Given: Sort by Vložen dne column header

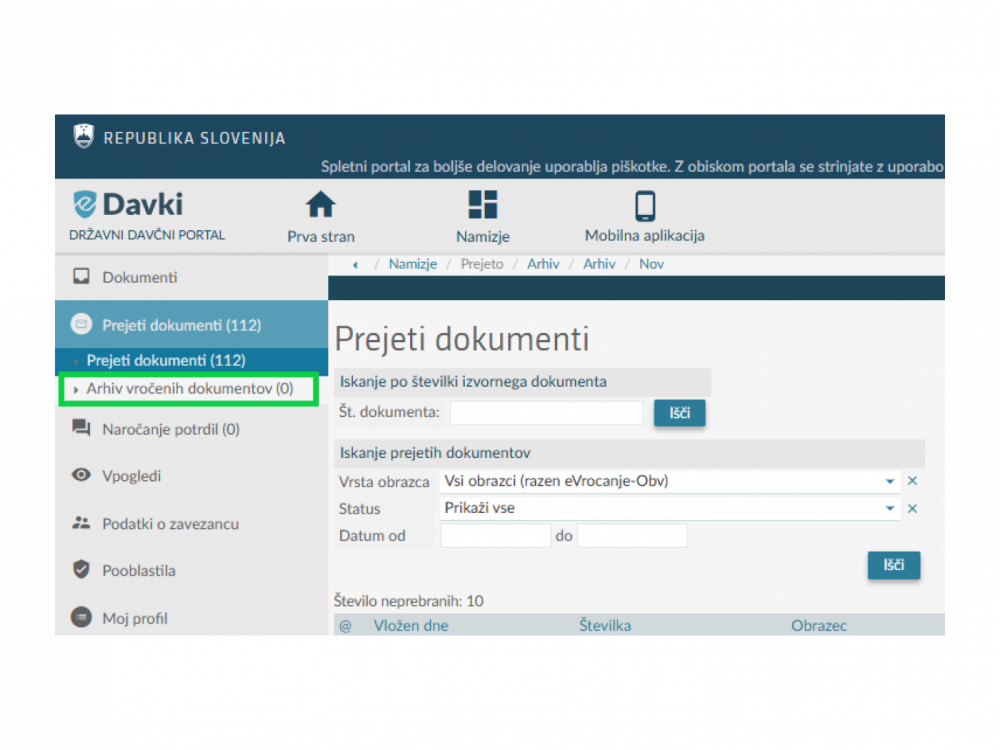Looking at the screenshot, I should (411, 626).
